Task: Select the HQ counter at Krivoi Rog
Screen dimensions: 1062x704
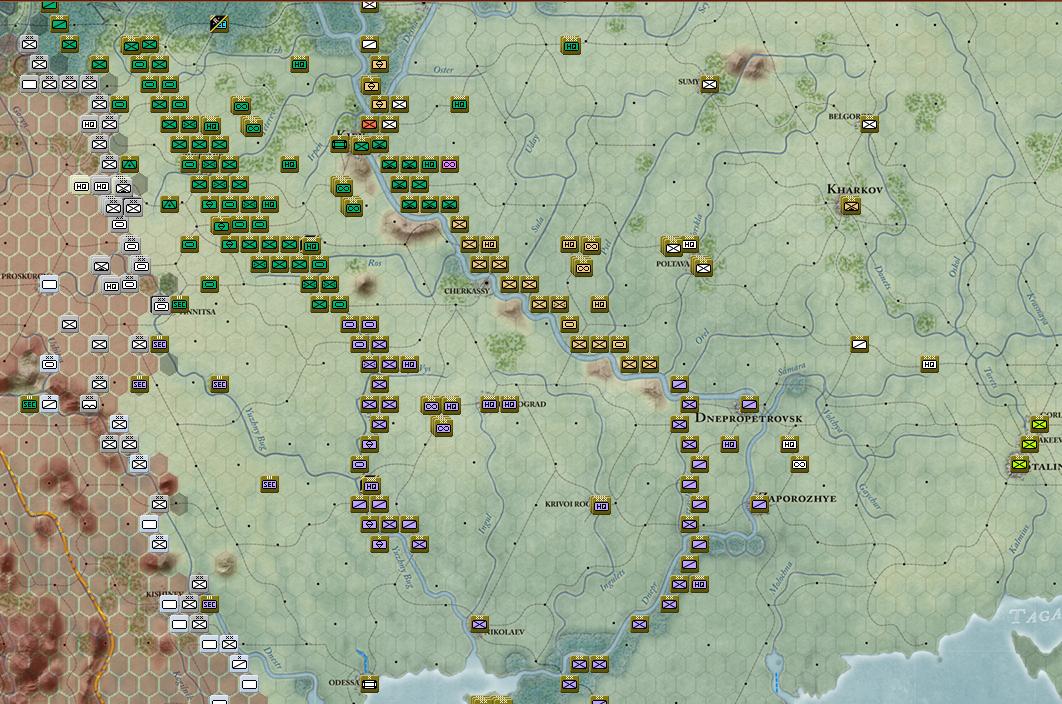Action: pyautogui.click(x=601, y=505)
